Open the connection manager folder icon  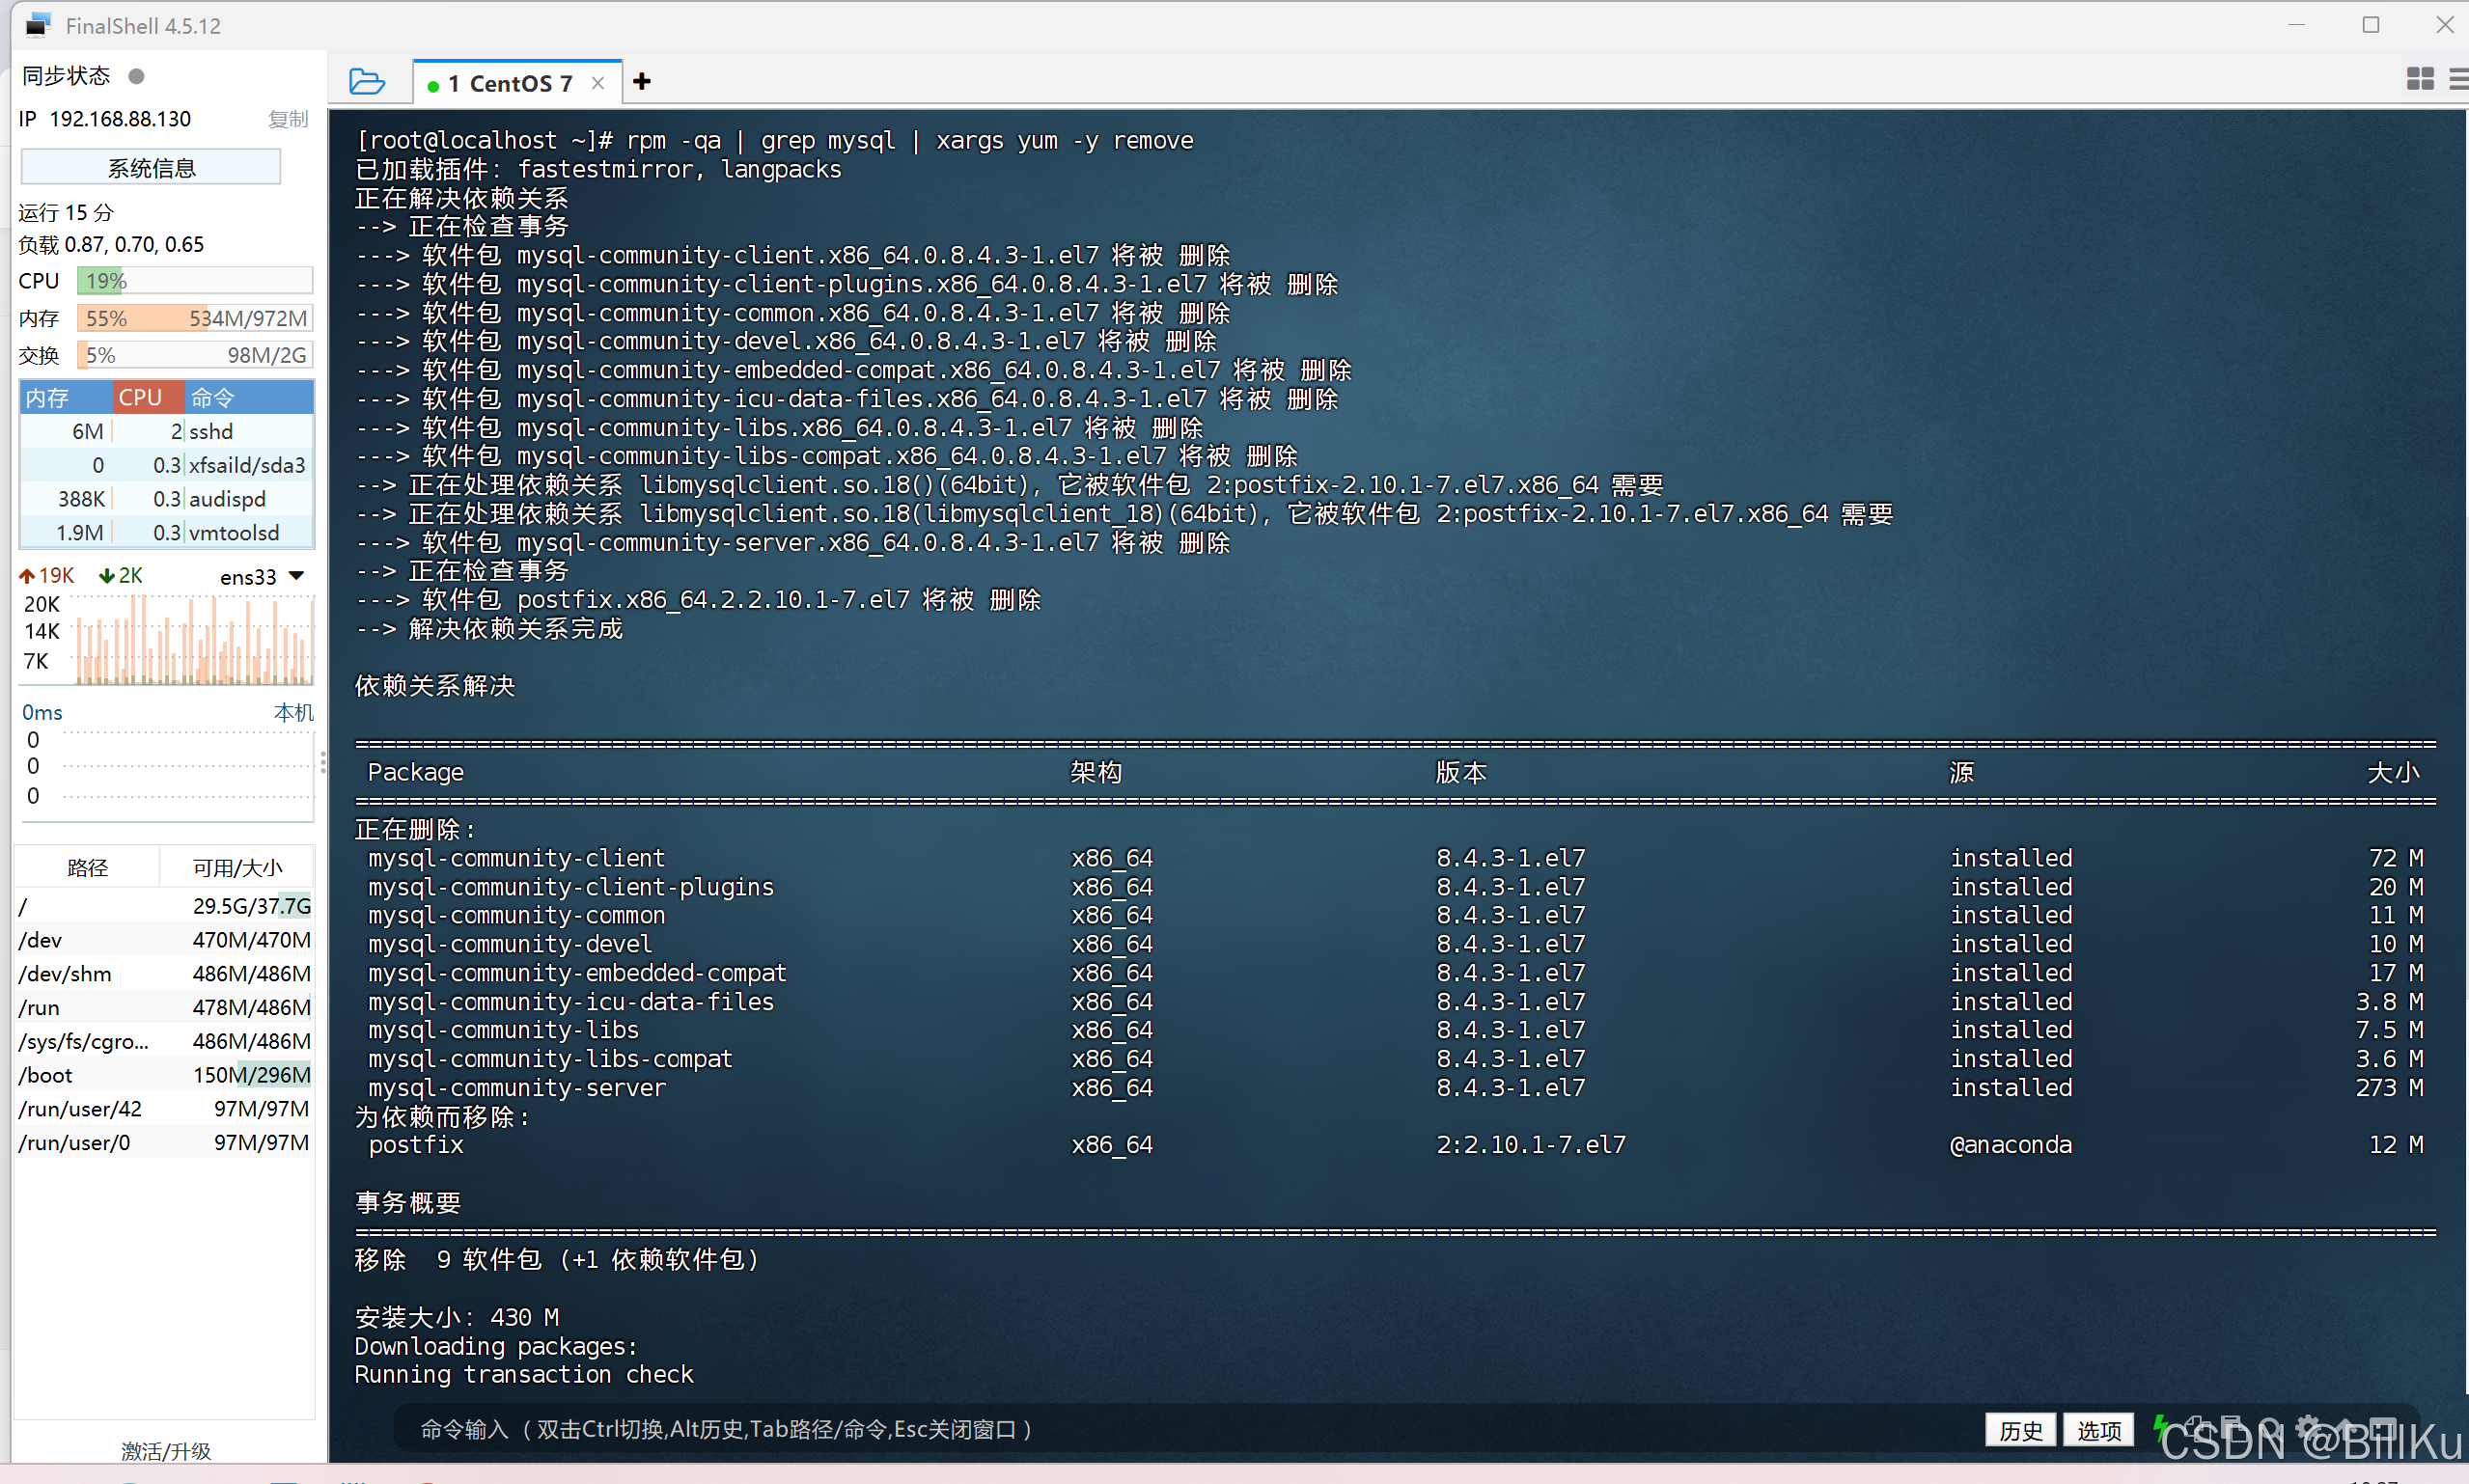click(367, 82)
